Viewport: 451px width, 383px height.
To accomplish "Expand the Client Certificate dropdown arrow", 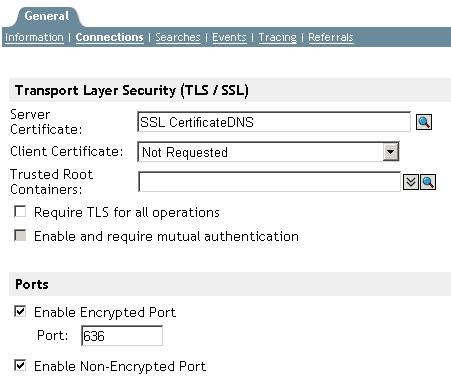I will tap(390, 152).
